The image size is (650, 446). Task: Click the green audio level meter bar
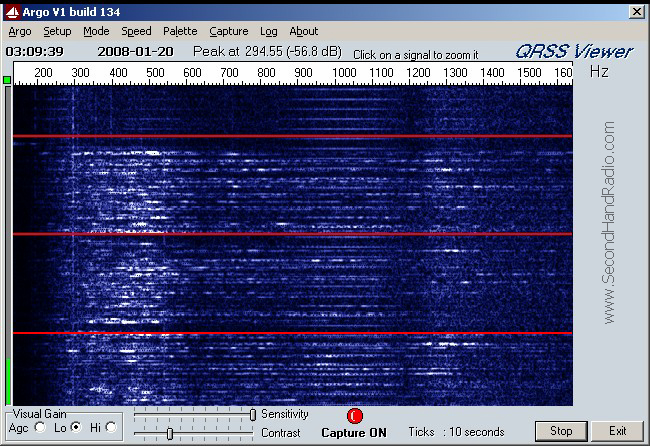tap(8, 381)
